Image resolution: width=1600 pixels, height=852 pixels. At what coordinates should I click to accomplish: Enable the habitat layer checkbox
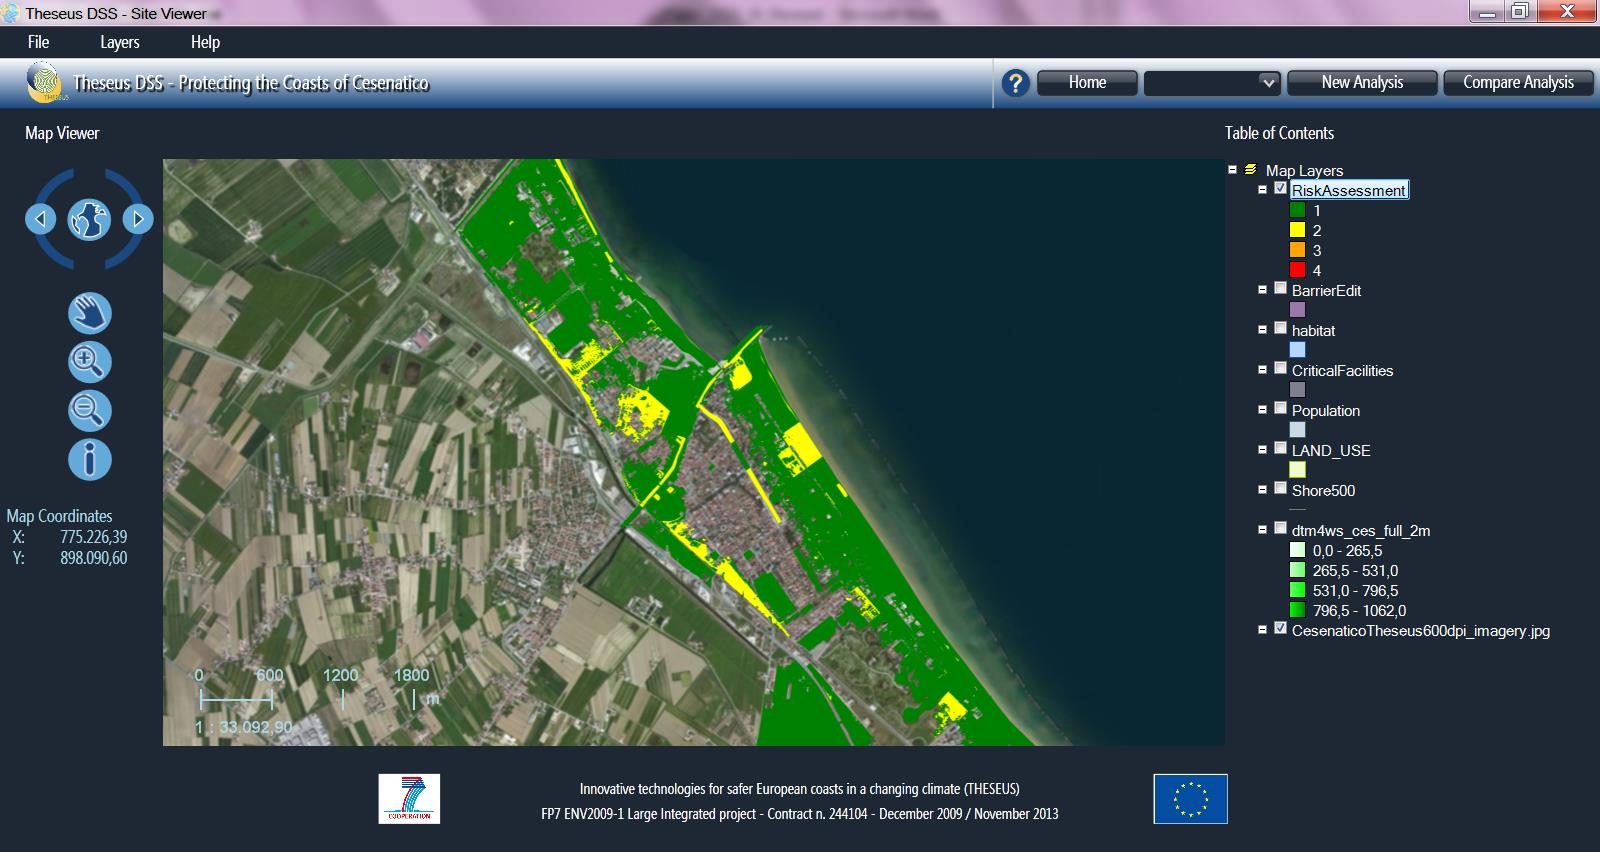click(1280, 329)
